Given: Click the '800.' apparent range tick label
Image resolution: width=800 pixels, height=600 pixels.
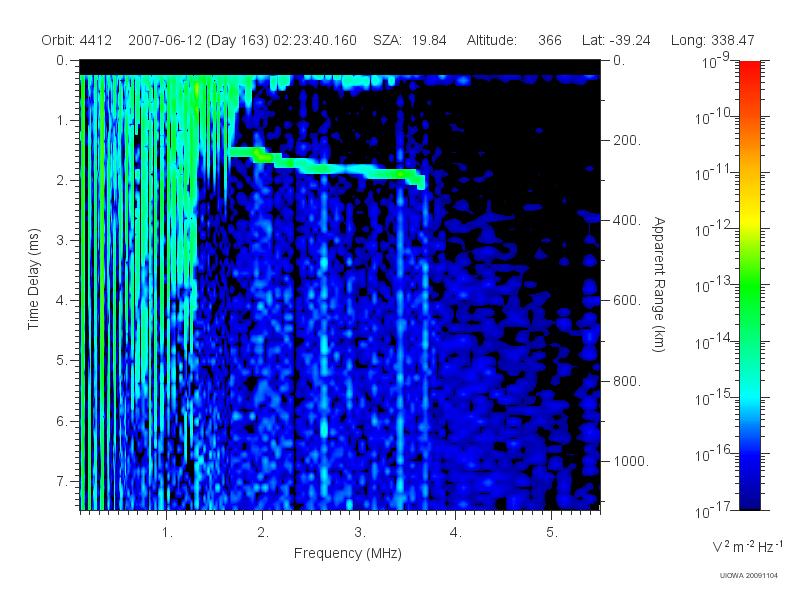Looking at the screenshot, I should 627,381.
